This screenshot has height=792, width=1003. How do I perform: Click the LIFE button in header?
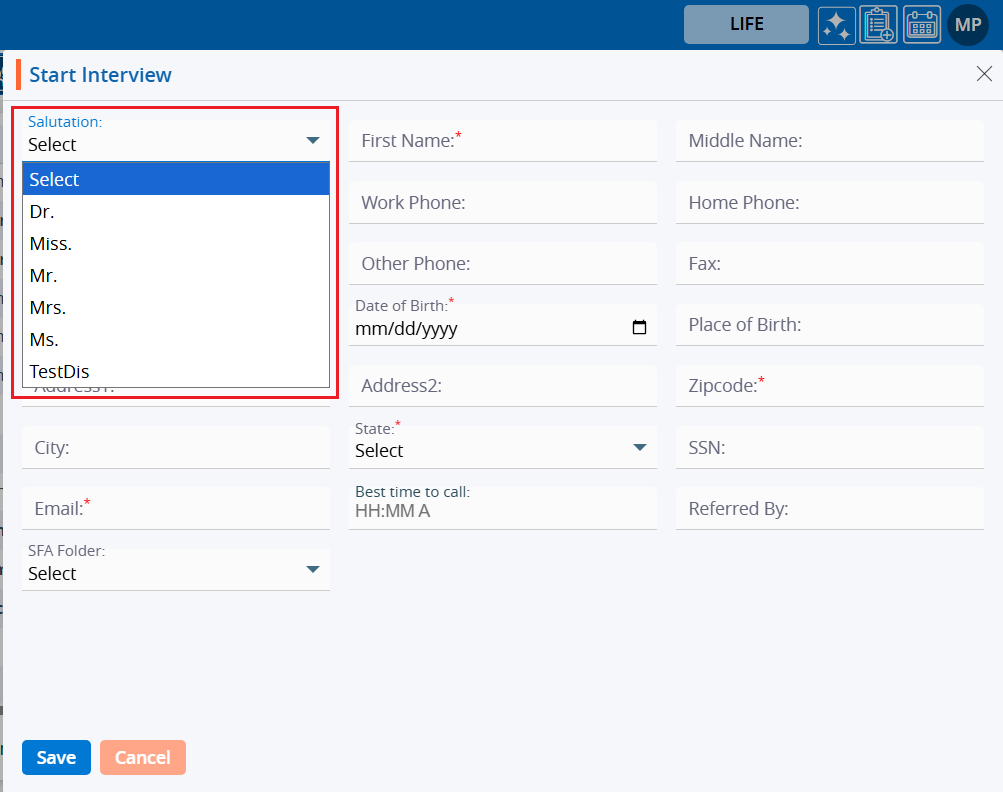[746, 25]
